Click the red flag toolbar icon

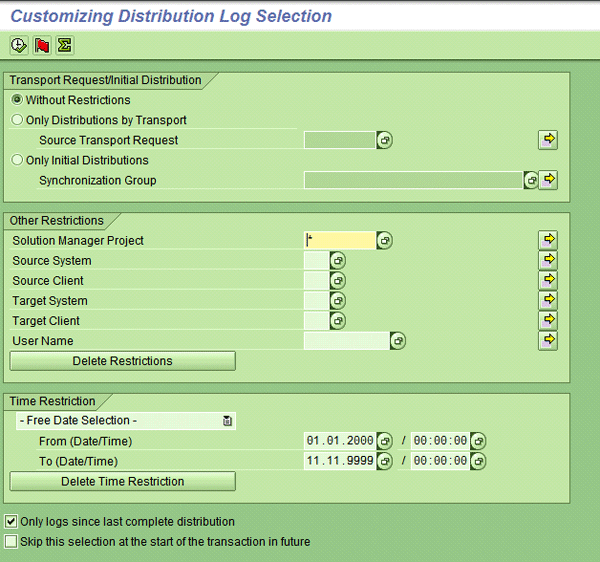click(41, 46)
